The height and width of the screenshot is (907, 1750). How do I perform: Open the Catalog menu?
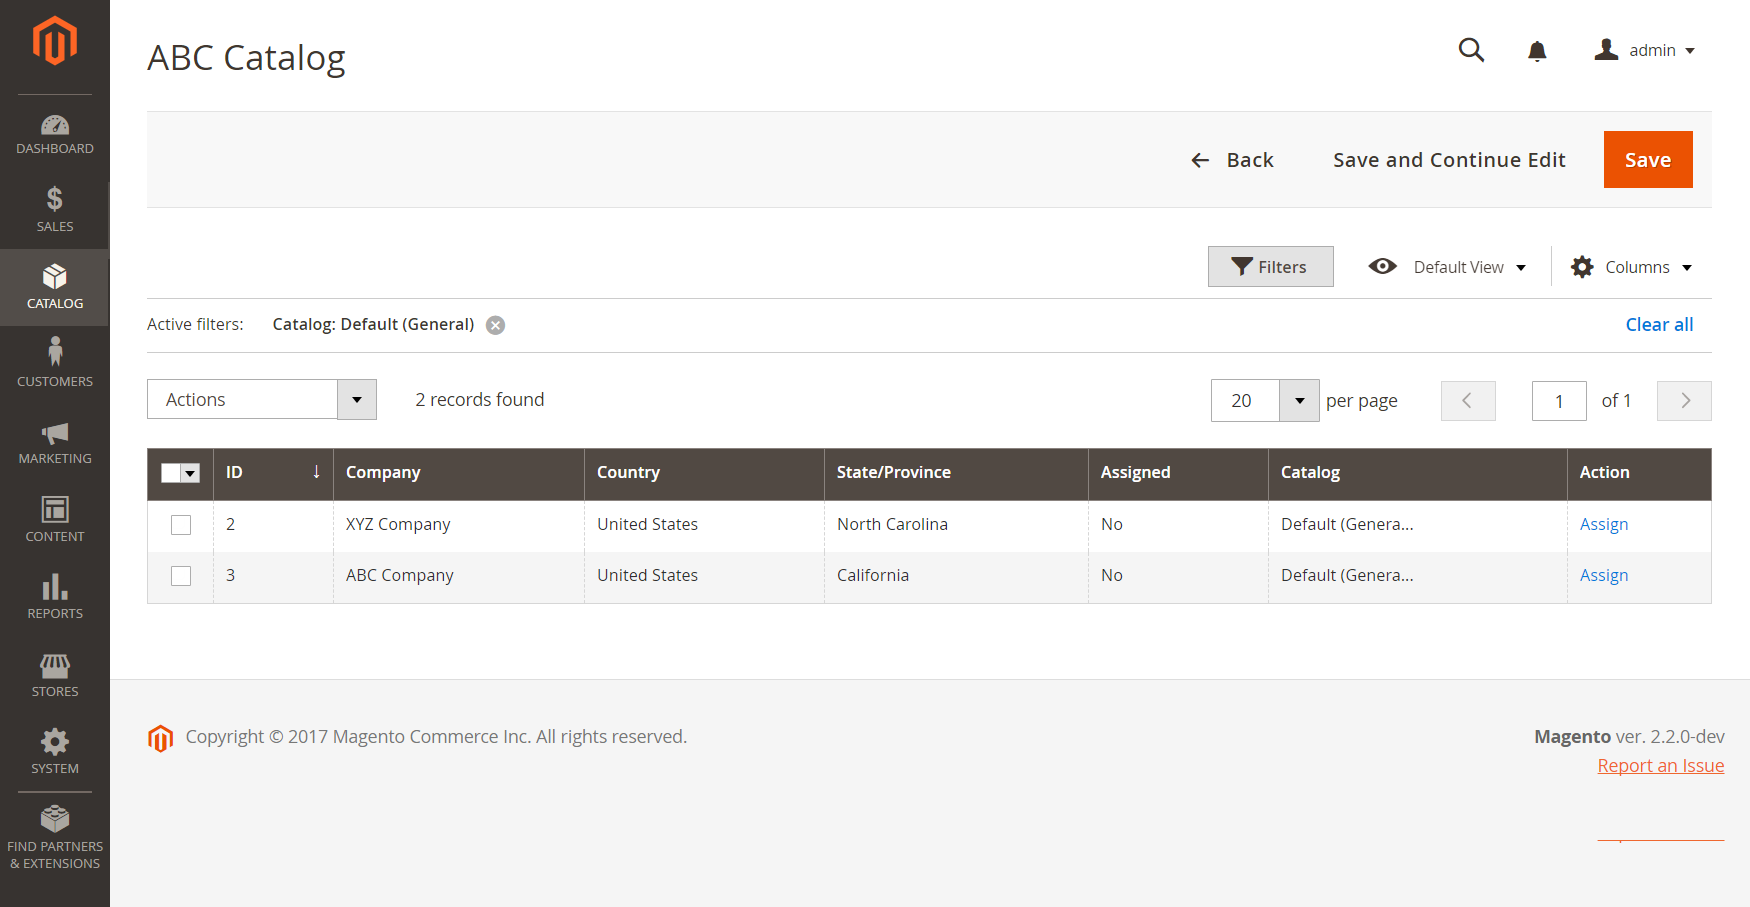(55, 287)
